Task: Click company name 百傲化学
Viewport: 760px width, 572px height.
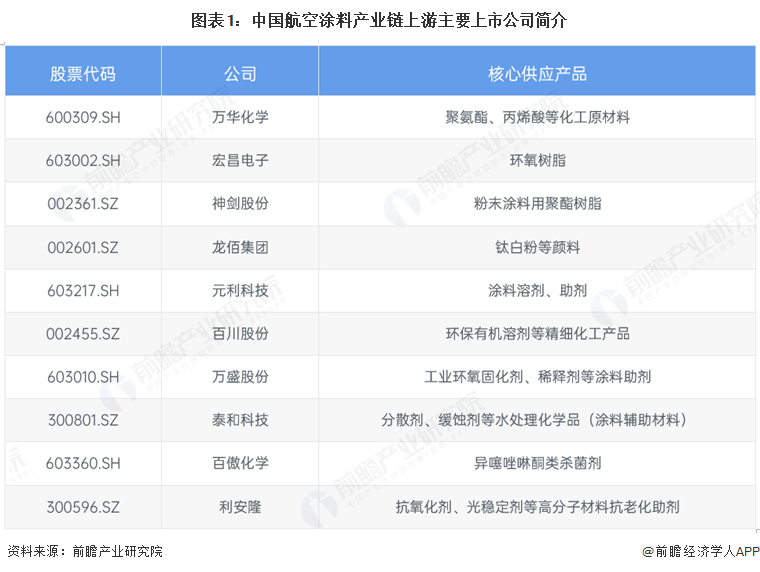Action: 240,462
